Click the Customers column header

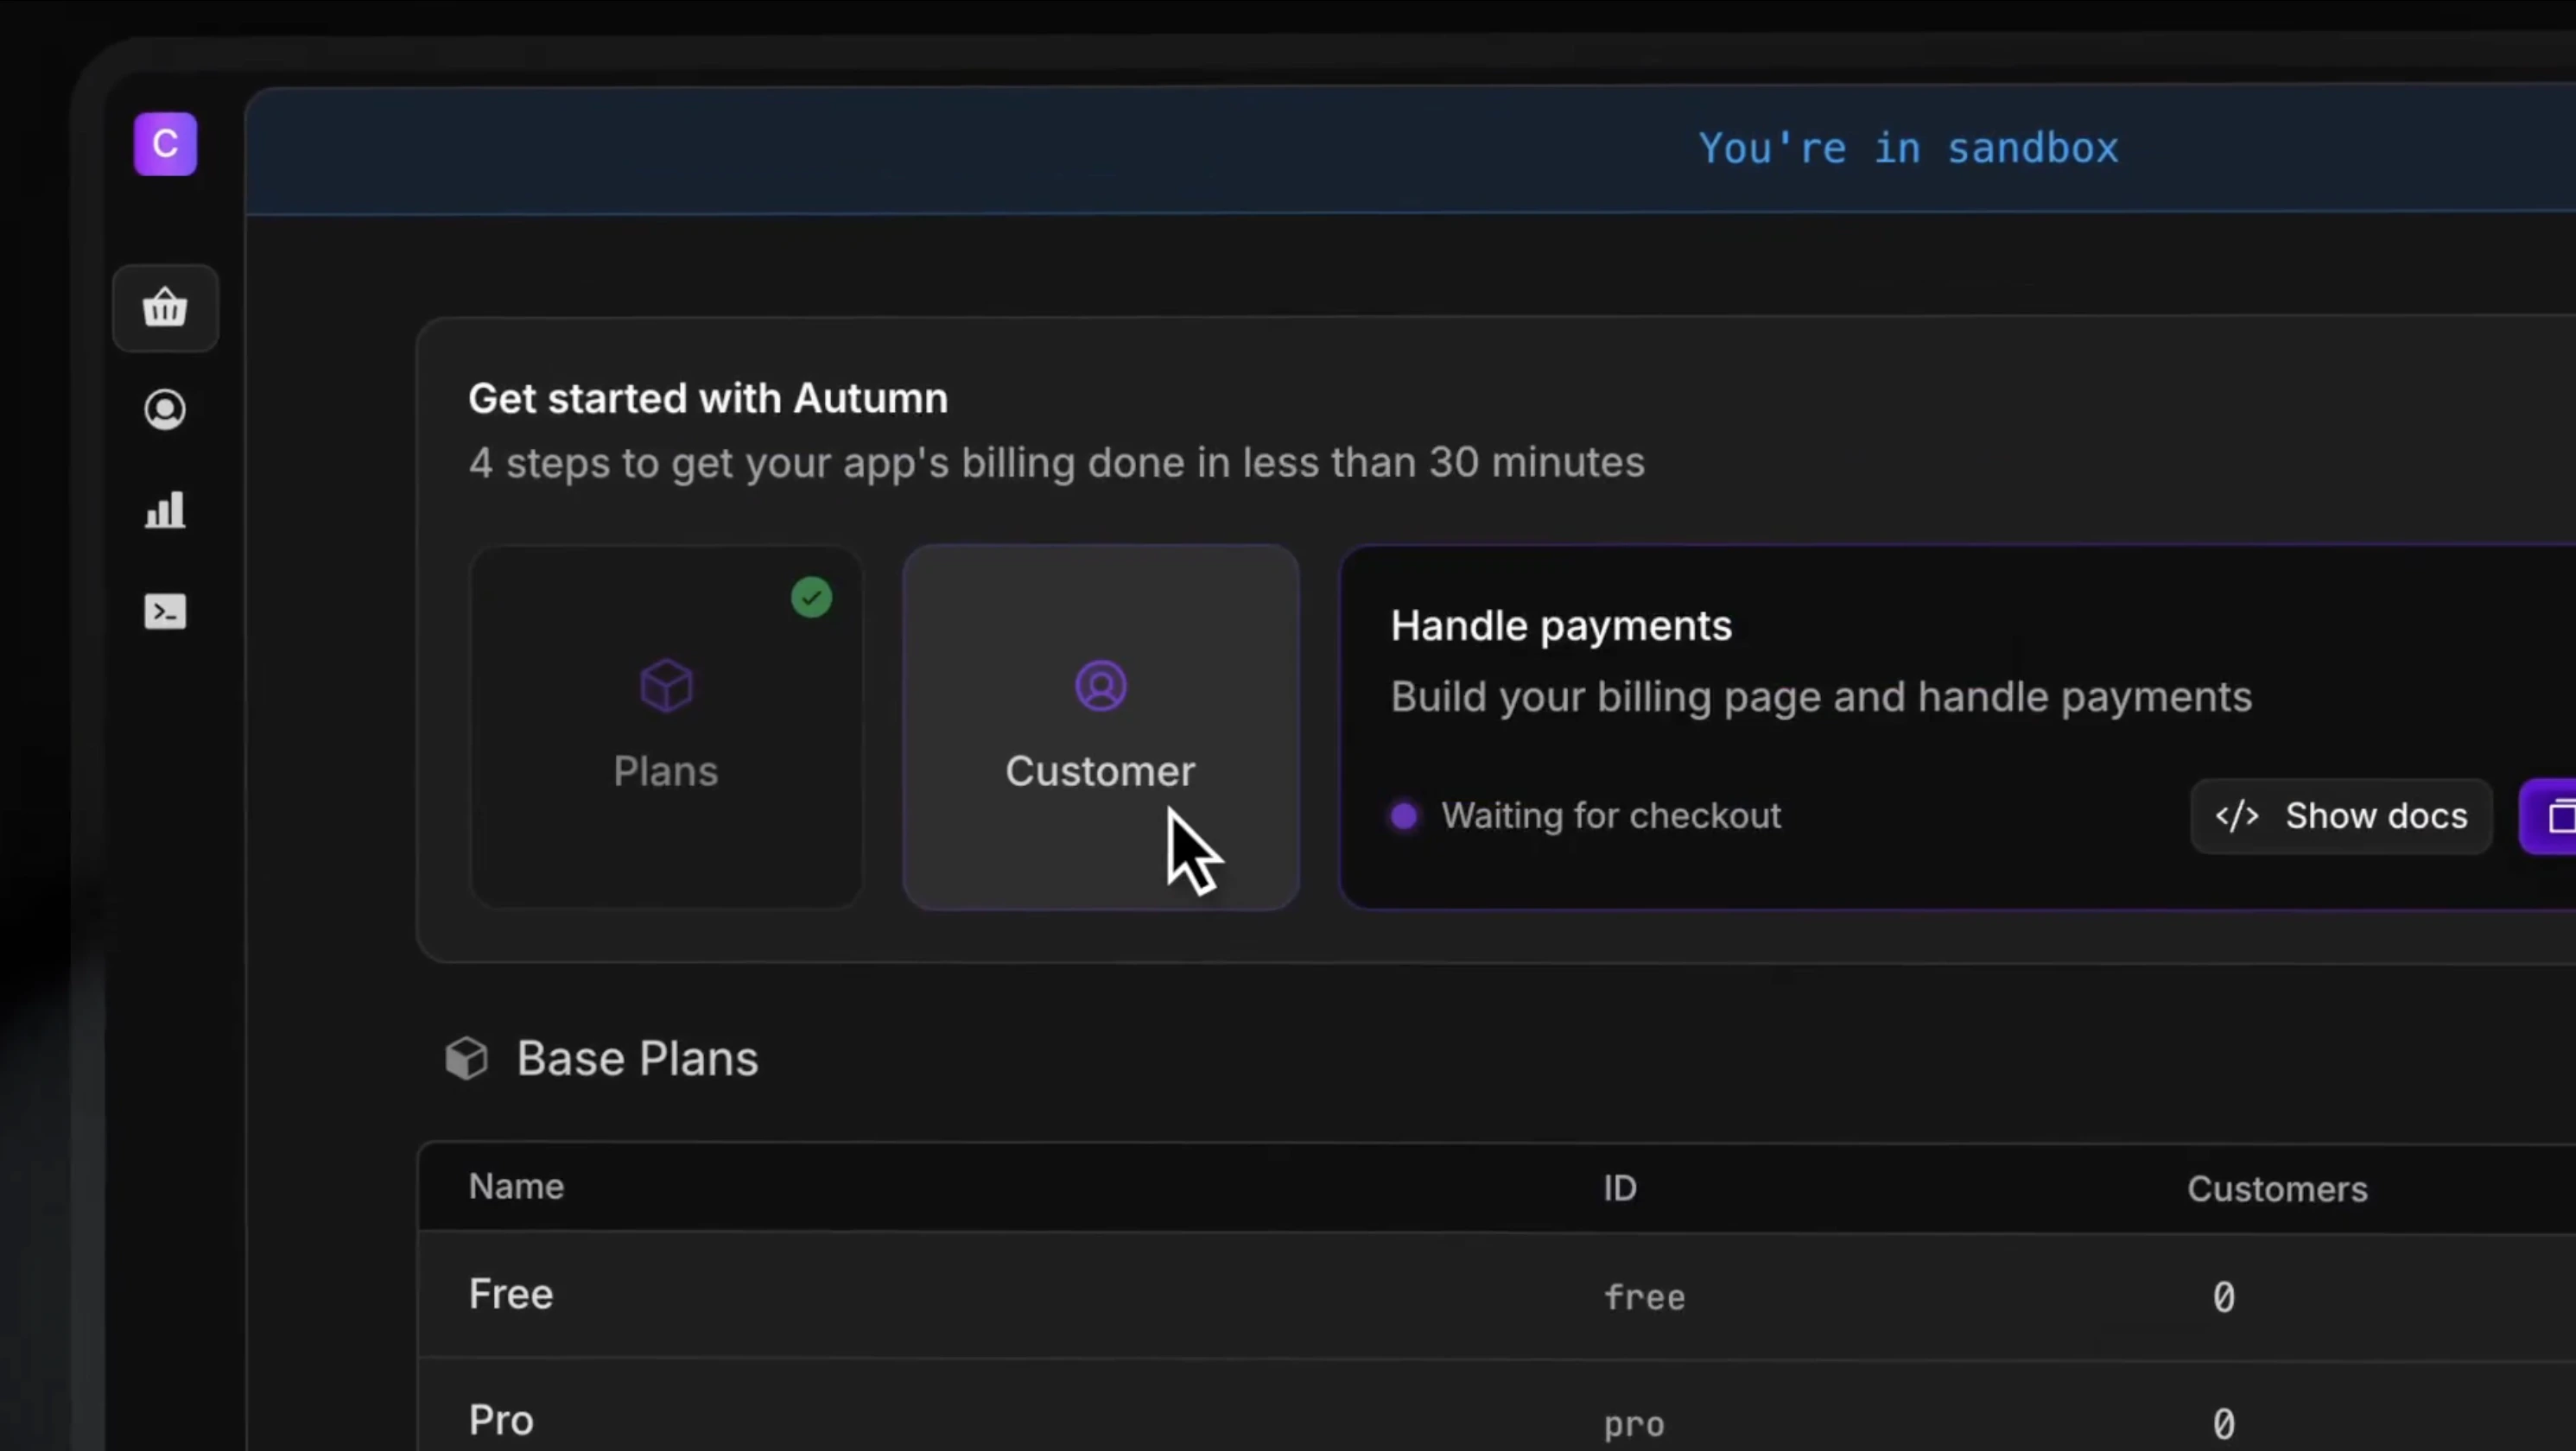[x=2277, y=1189]
